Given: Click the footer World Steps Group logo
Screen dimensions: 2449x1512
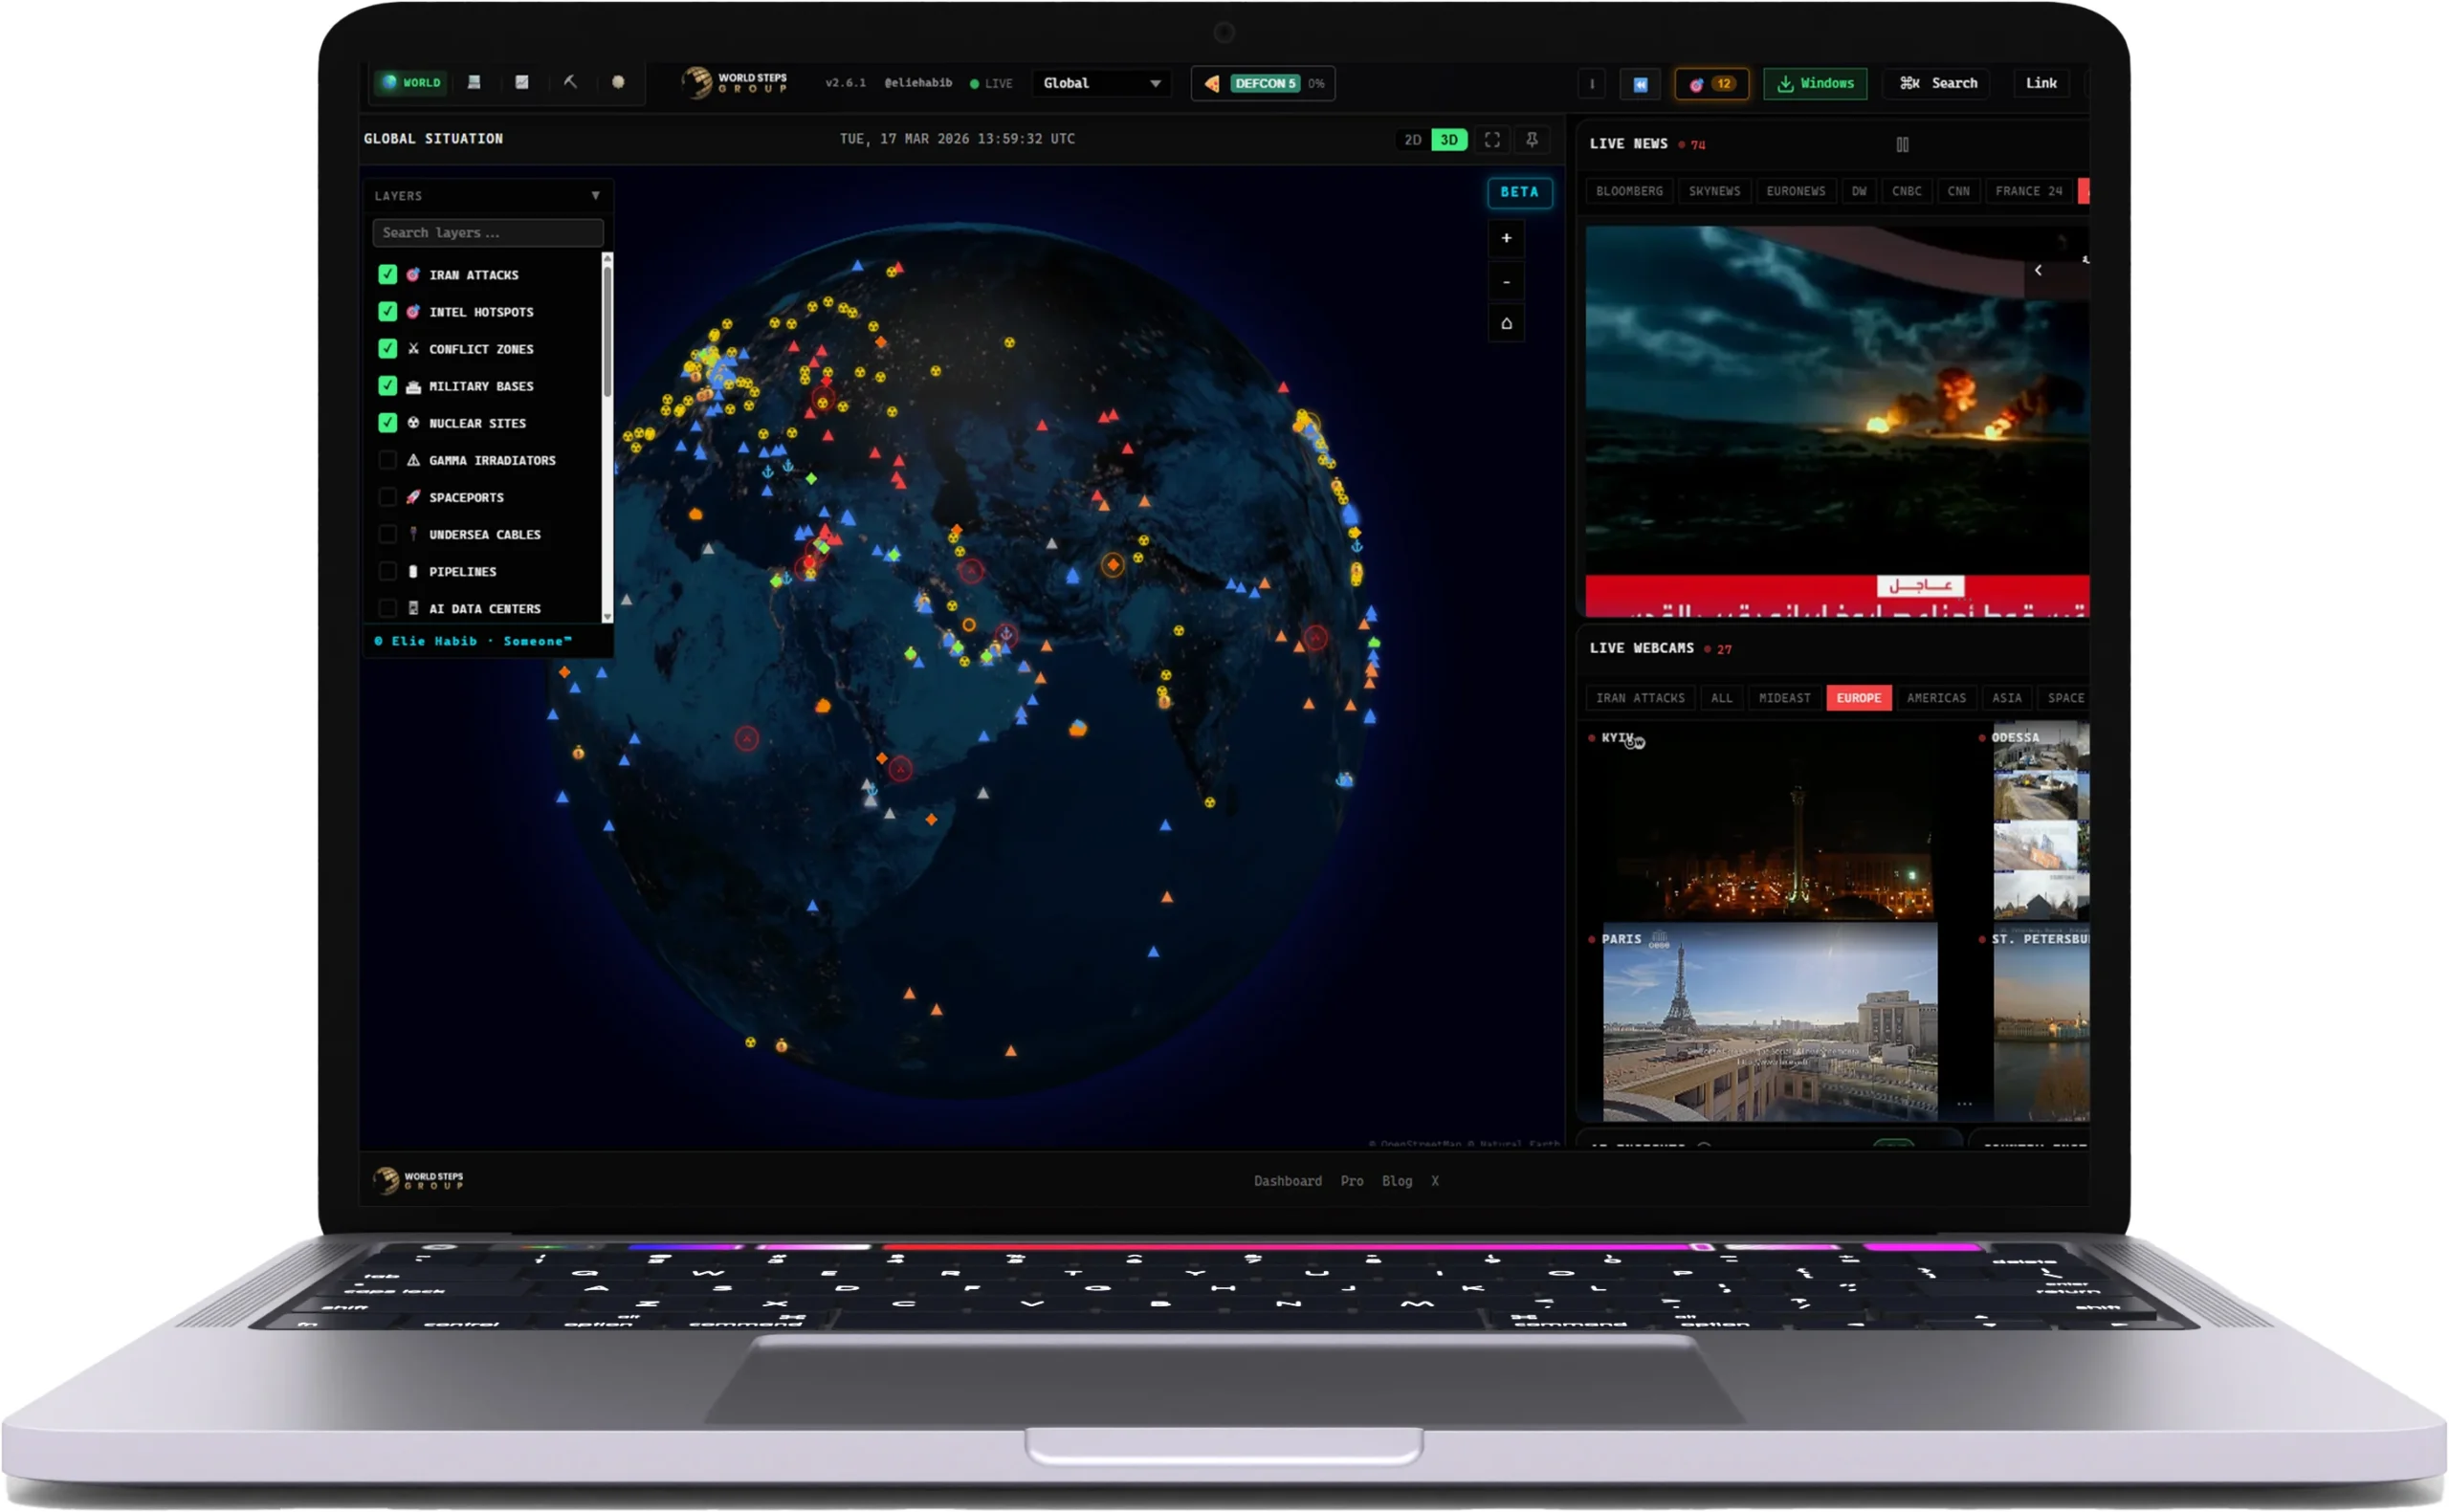Looking at the screenshot, I should [418, 1181].
